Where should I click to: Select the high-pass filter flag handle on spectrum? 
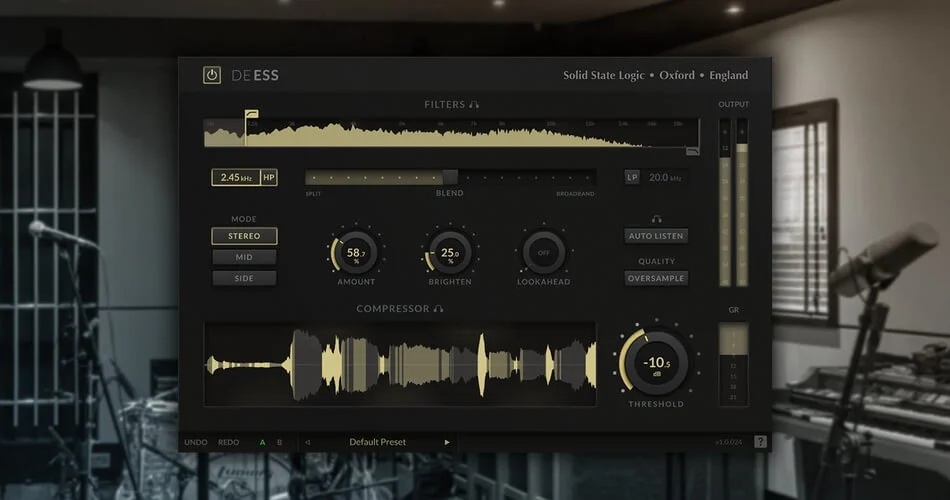point(251,115)
